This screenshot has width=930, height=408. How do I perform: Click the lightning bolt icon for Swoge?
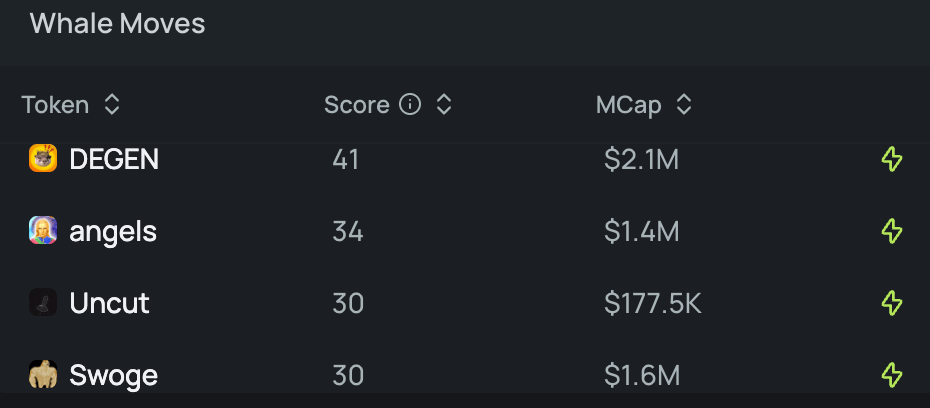coord(891,375)
